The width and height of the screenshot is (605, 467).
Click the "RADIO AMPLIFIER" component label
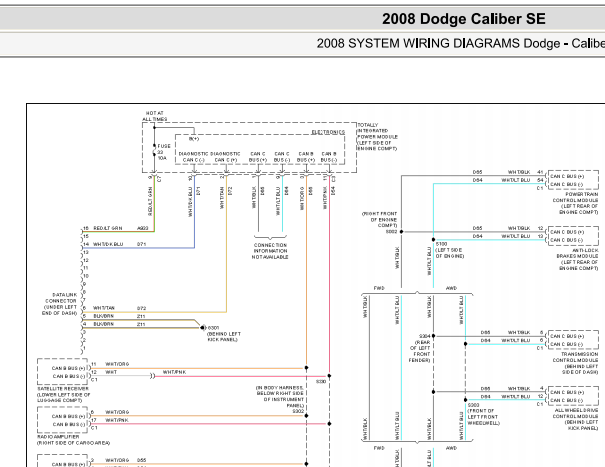pos(73,440)
